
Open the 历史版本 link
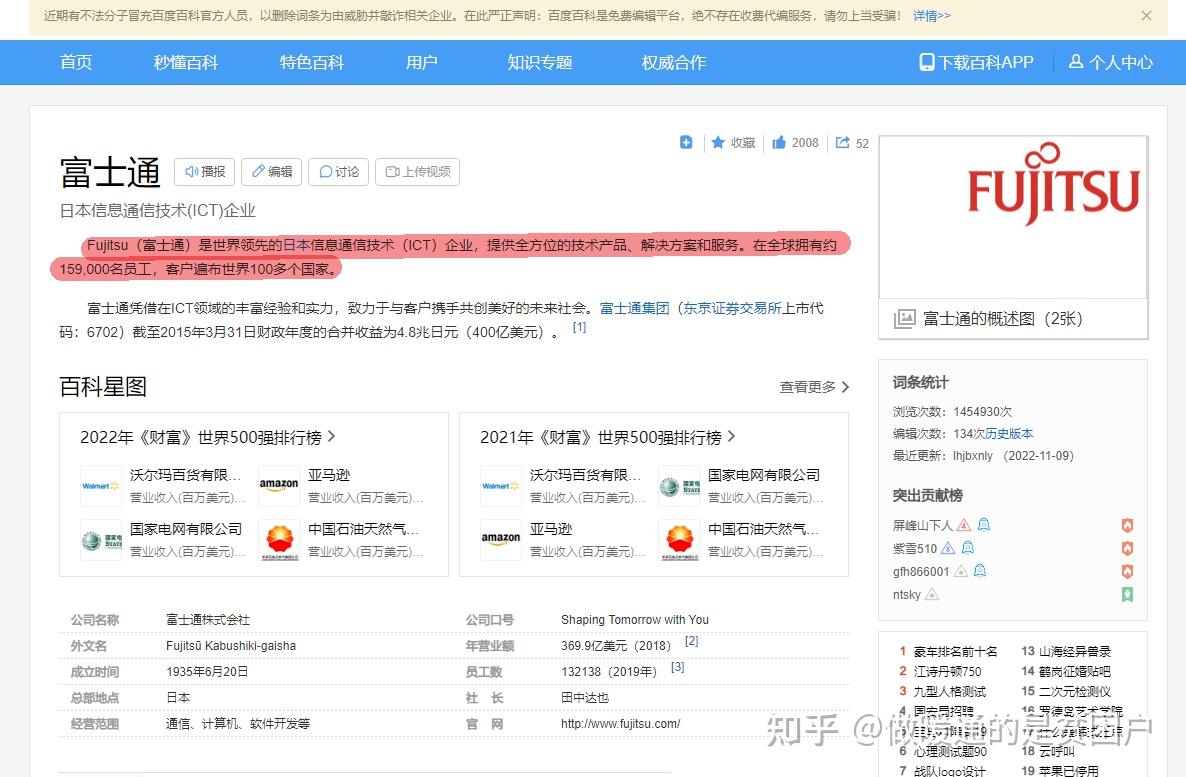[1009, 434]
